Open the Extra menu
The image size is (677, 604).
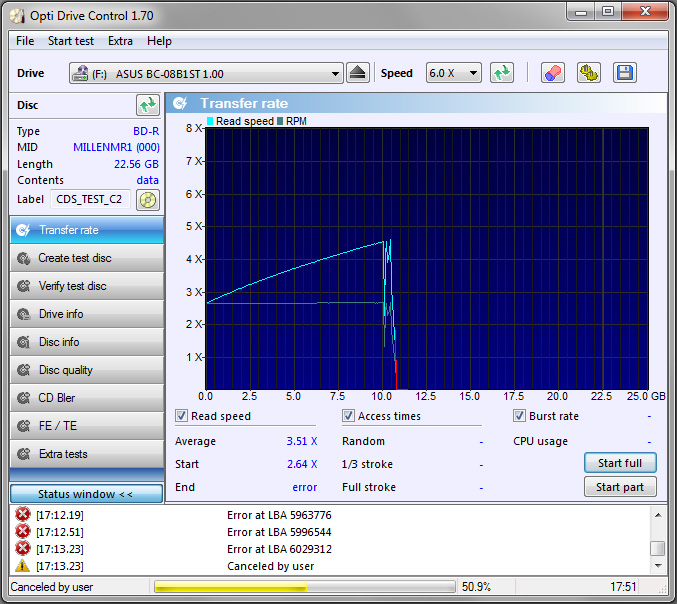[120, 41]
